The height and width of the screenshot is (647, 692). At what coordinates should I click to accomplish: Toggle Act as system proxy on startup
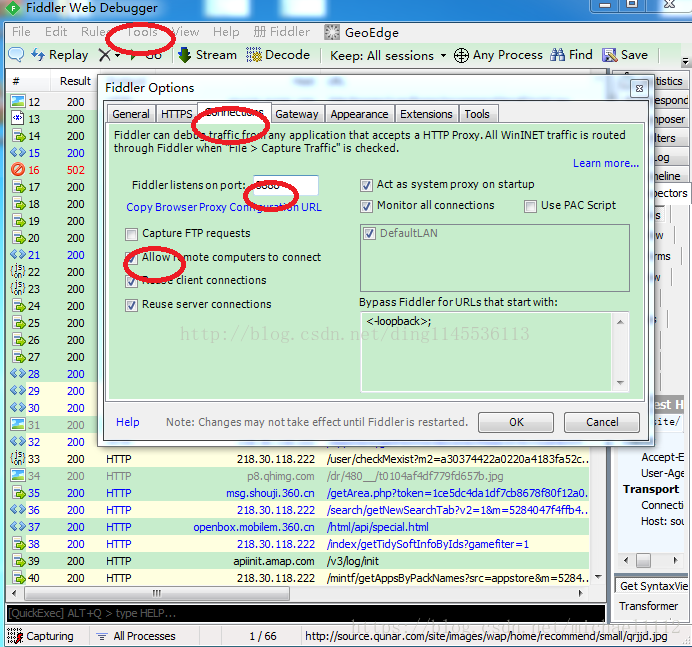(x=366, y=185)
